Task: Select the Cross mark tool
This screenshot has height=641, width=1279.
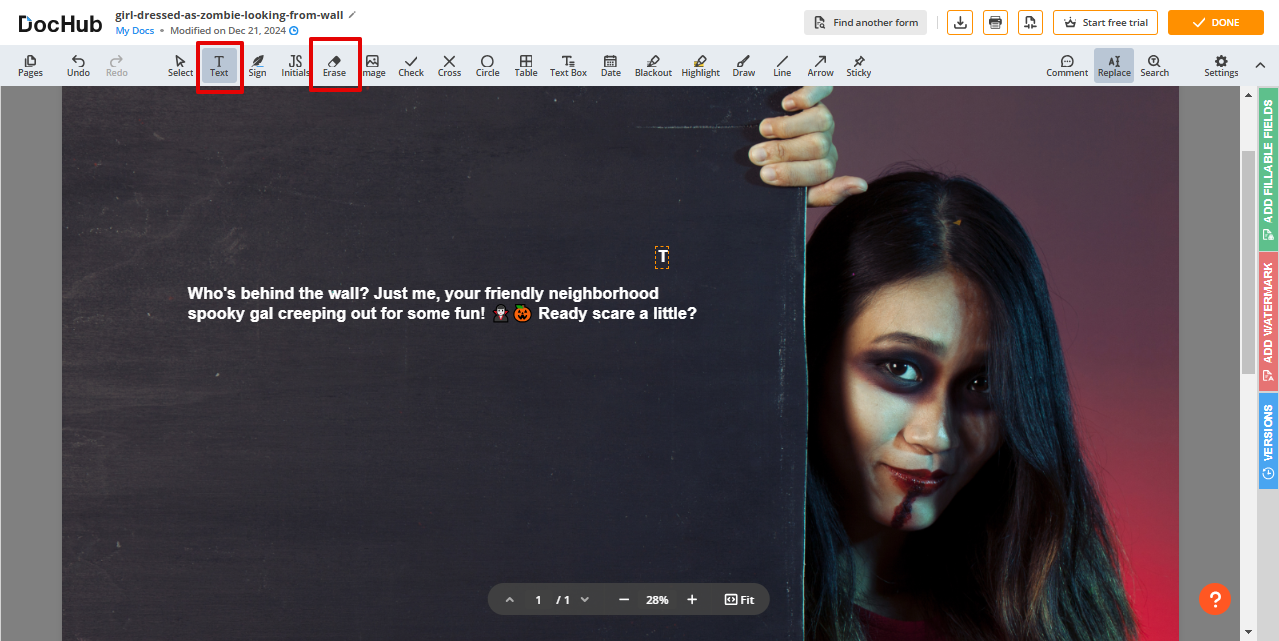Action: tap(449, 66)
